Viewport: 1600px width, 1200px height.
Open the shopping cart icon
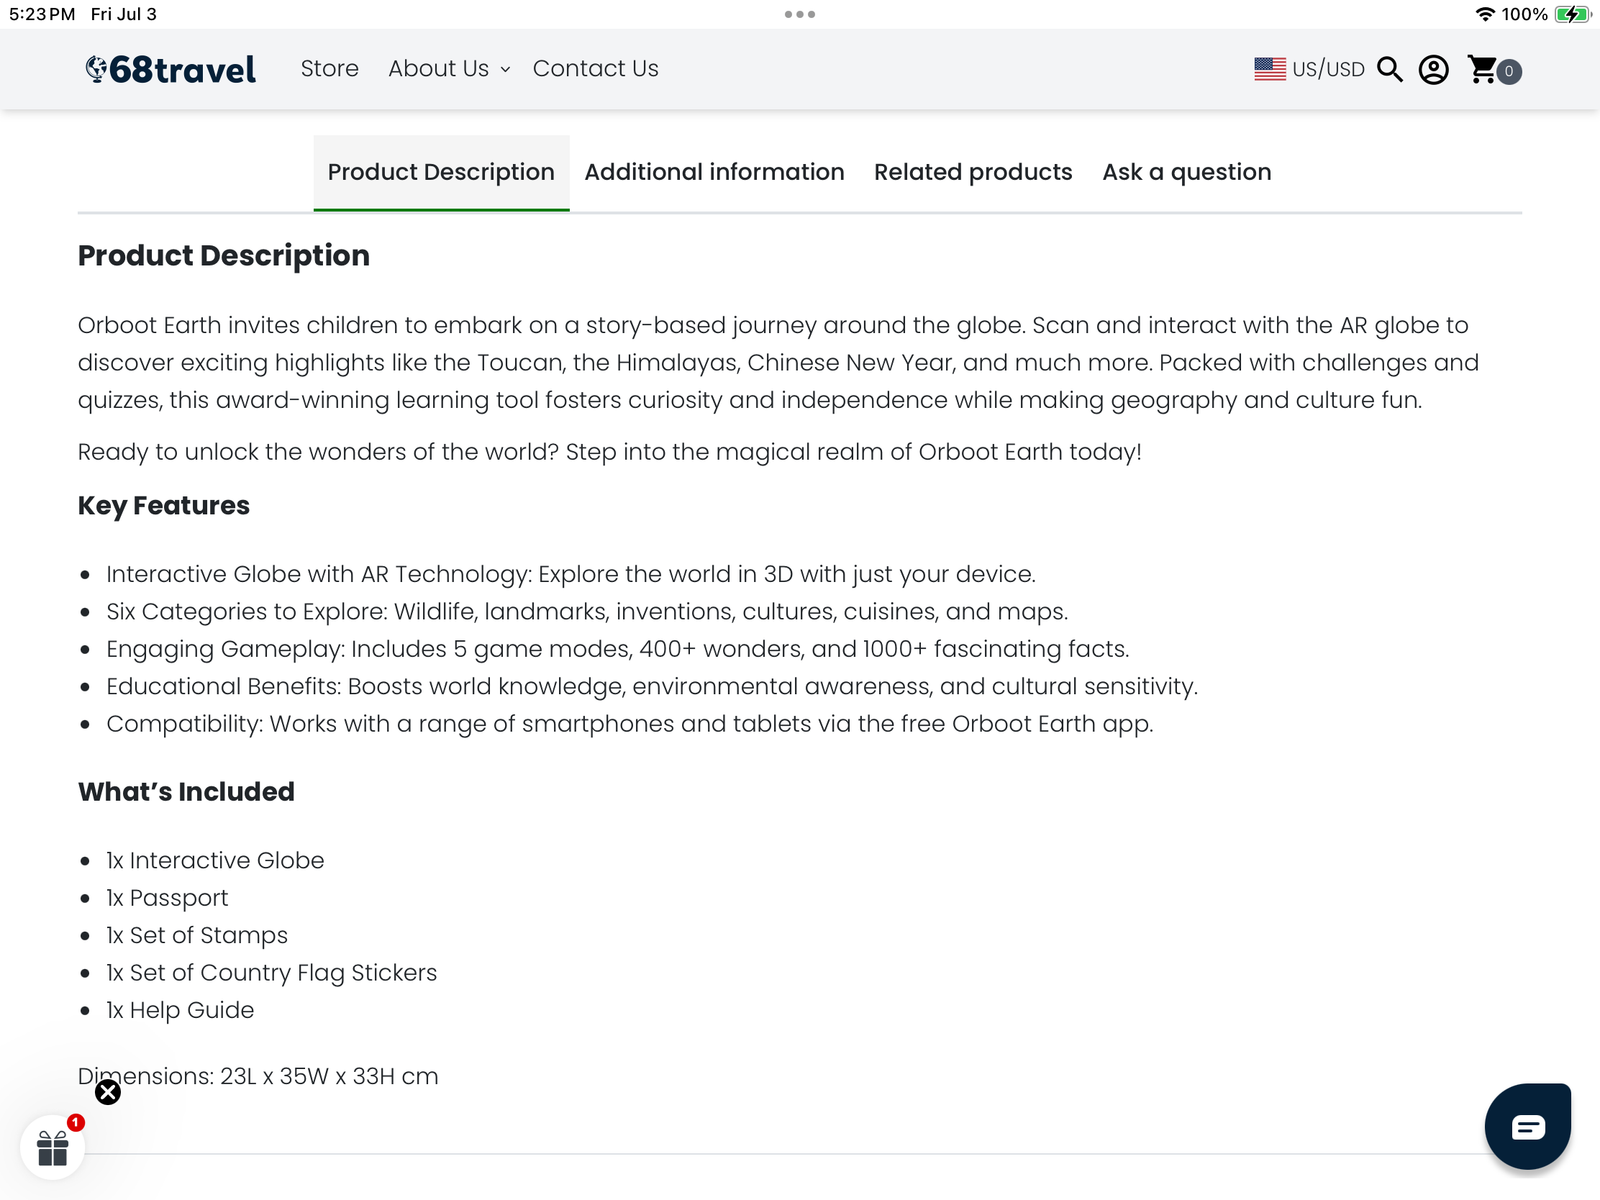click(1482, 69)
